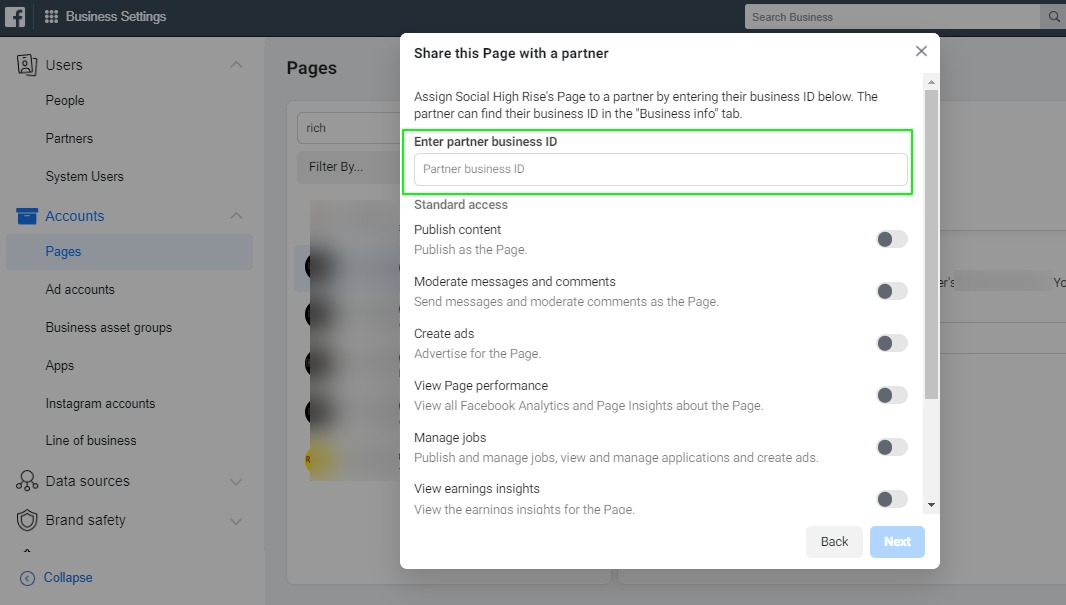Open Apps in sidebar
The width and height of the screenshot is (1066, 605).
pyautogui.click(x=59, y=366)
